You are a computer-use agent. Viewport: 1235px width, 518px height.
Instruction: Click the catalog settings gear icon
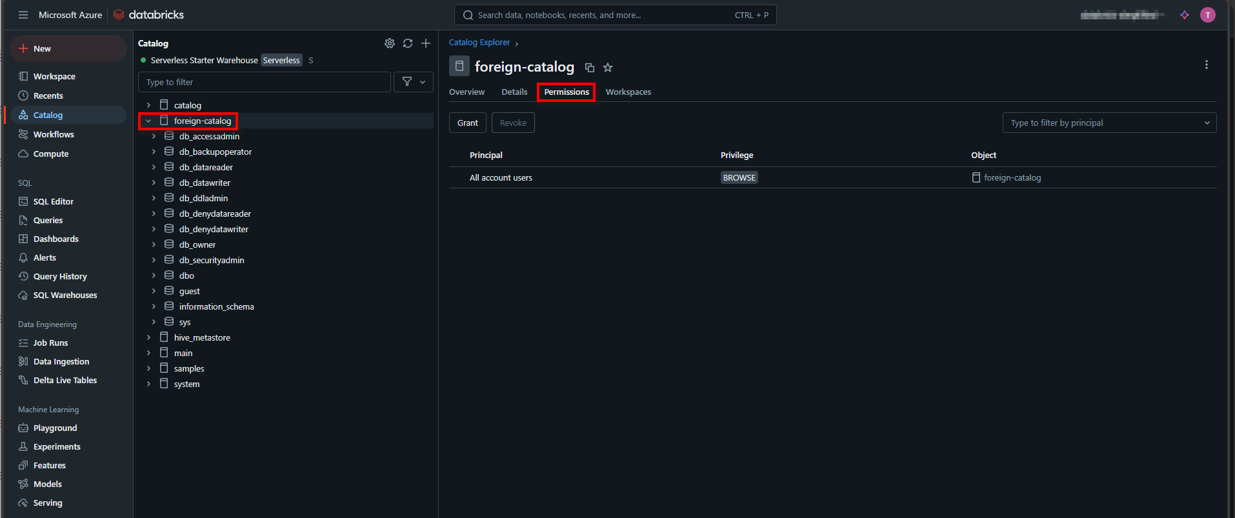click(x=389, y=44)
